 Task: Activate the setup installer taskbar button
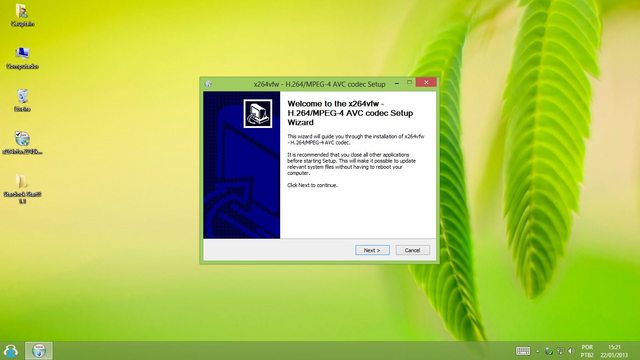pos(39,351)
